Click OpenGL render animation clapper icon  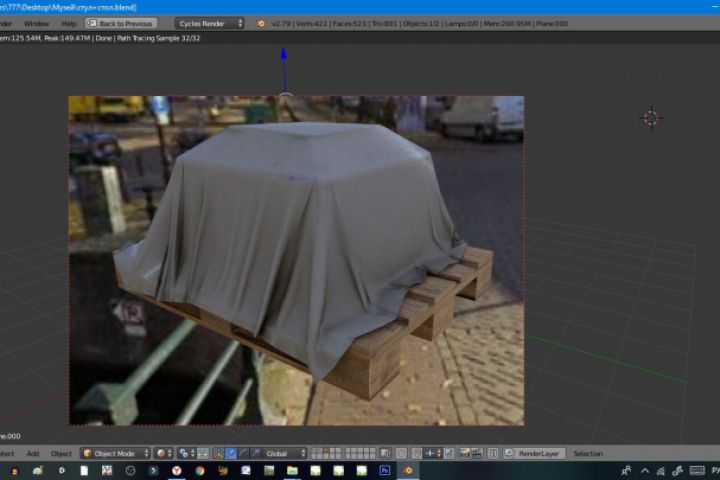tap(477, 453)
